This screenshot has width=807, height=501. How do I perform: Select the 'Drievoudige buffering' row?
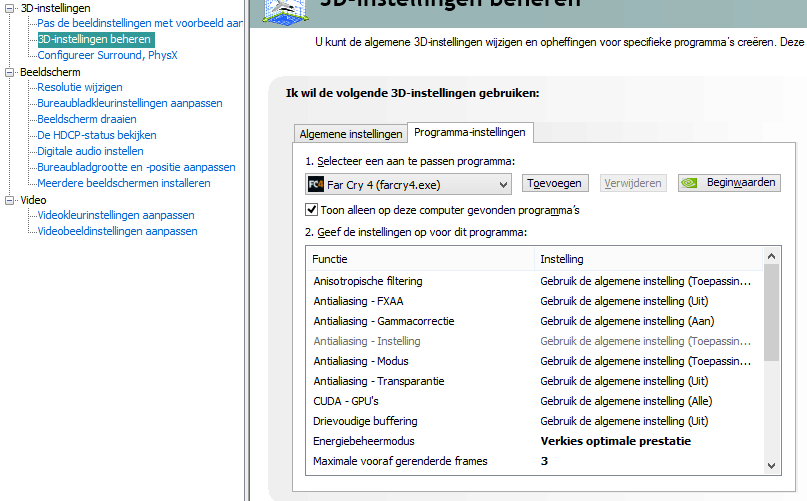[534, 421]
